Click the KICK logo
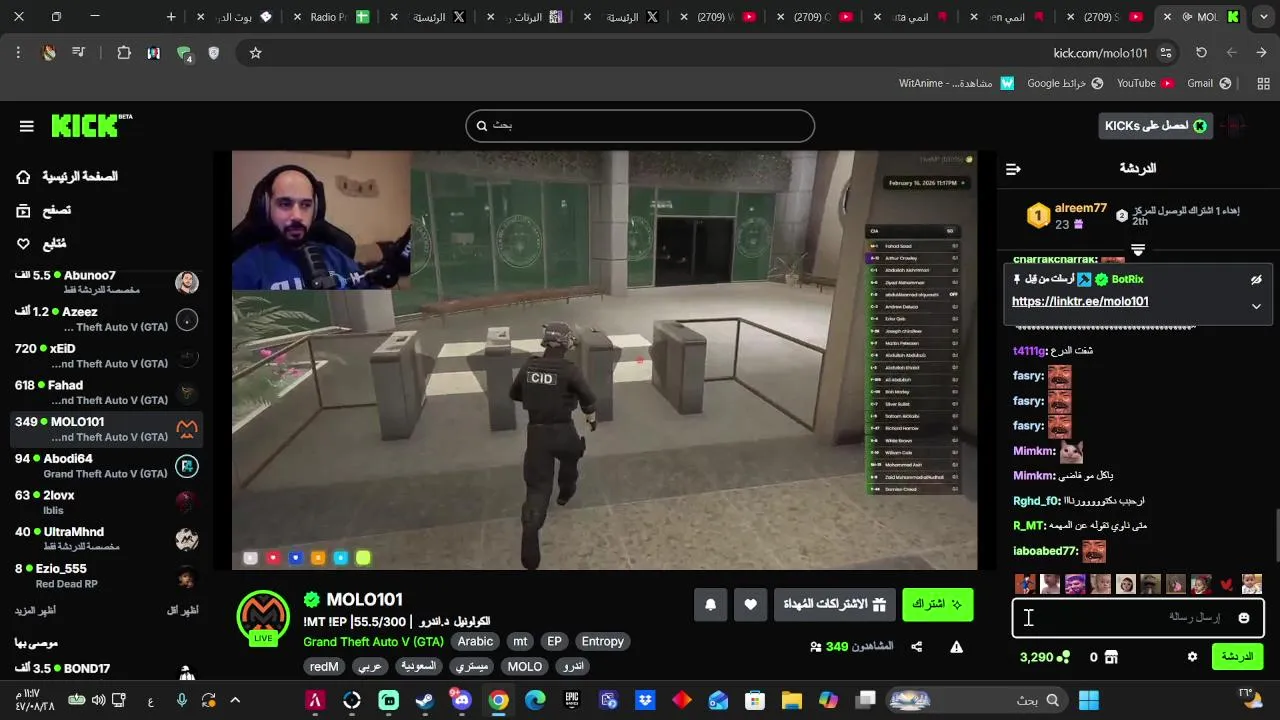Viewport: 1280px width, 720px height. (91, 125)
